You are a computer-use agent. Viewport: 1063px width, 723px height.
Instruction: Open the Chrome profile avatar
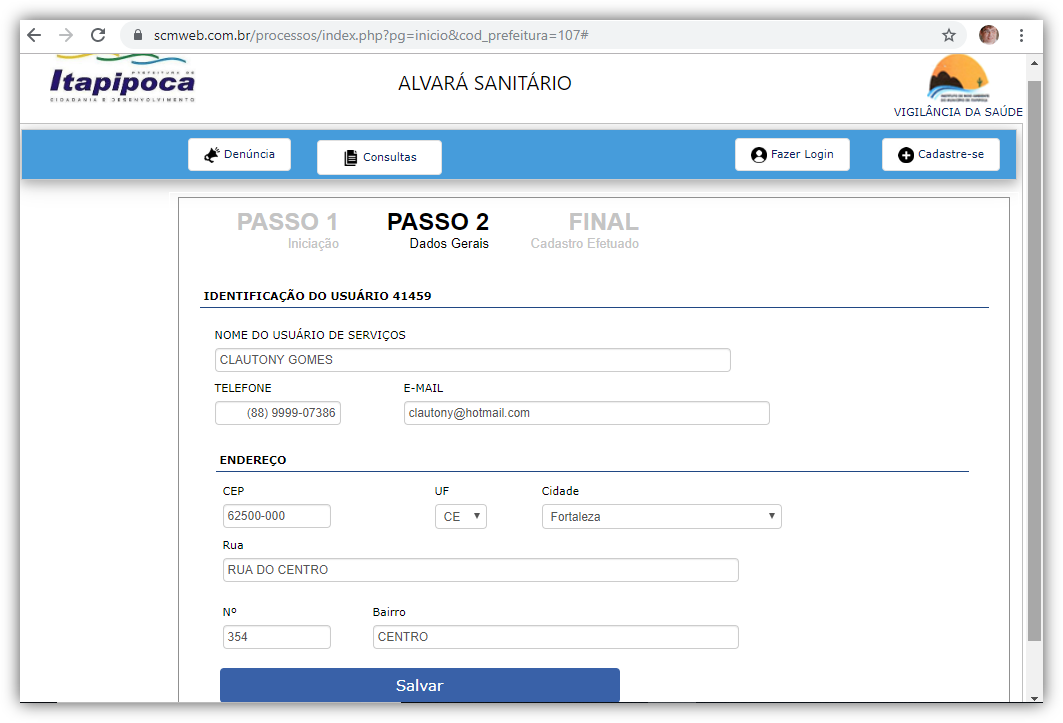tap(988, 35)
